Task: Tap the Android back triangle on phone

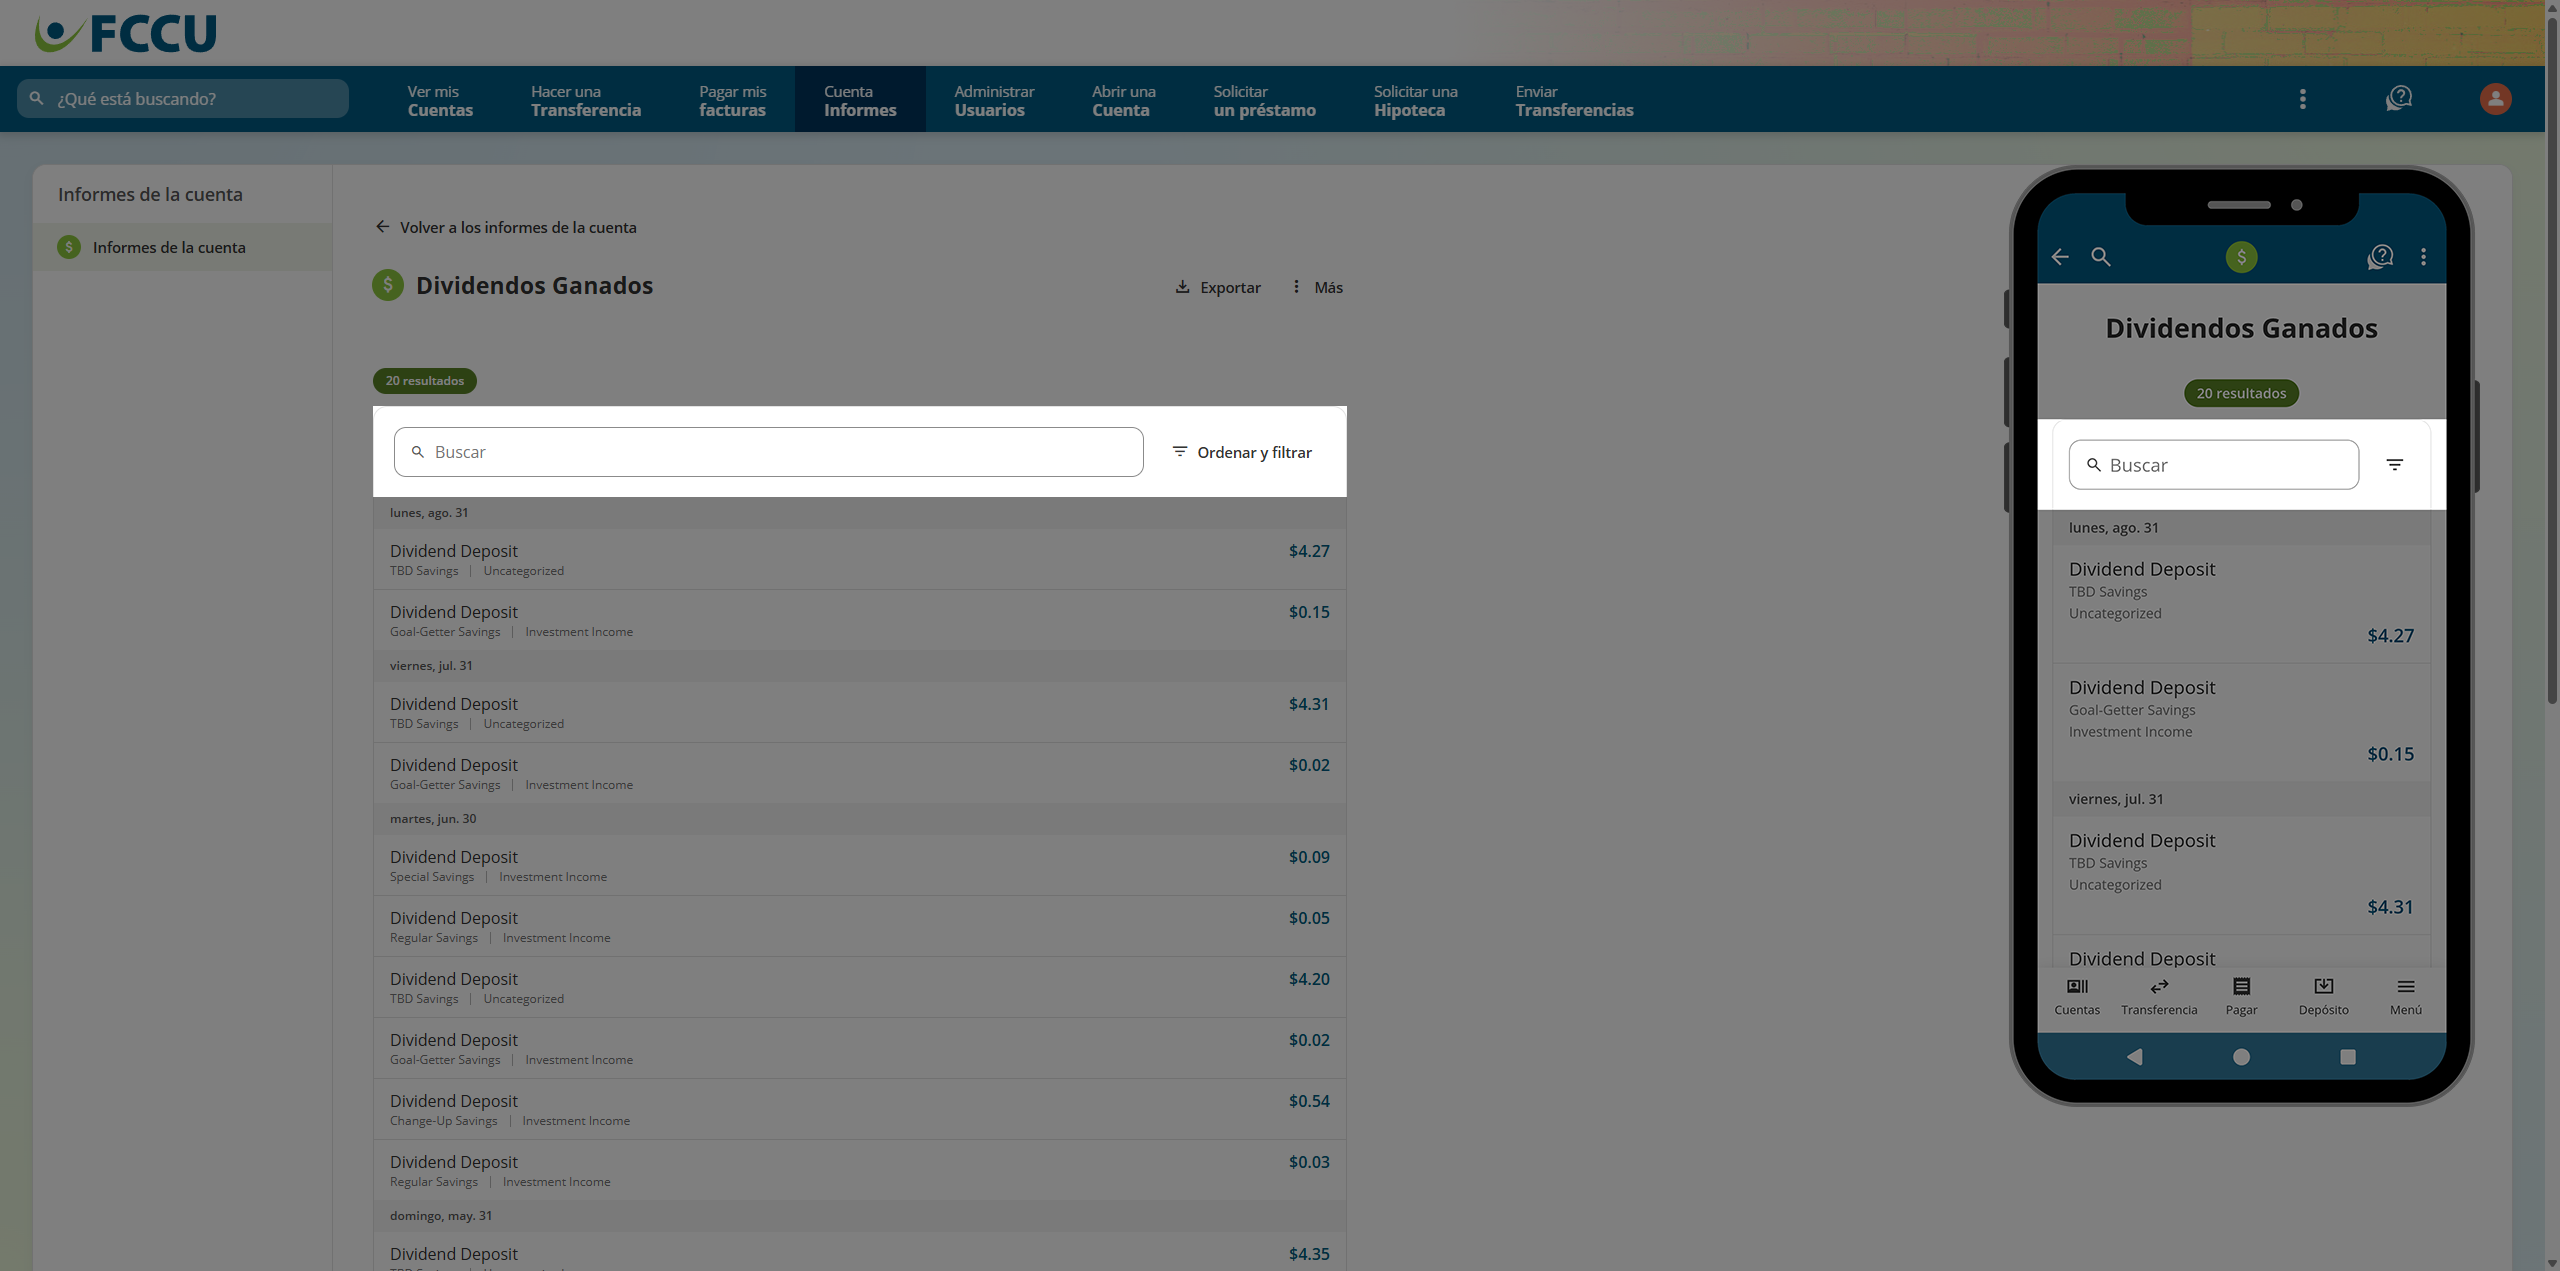Action: click(x=2134, y=1057)
